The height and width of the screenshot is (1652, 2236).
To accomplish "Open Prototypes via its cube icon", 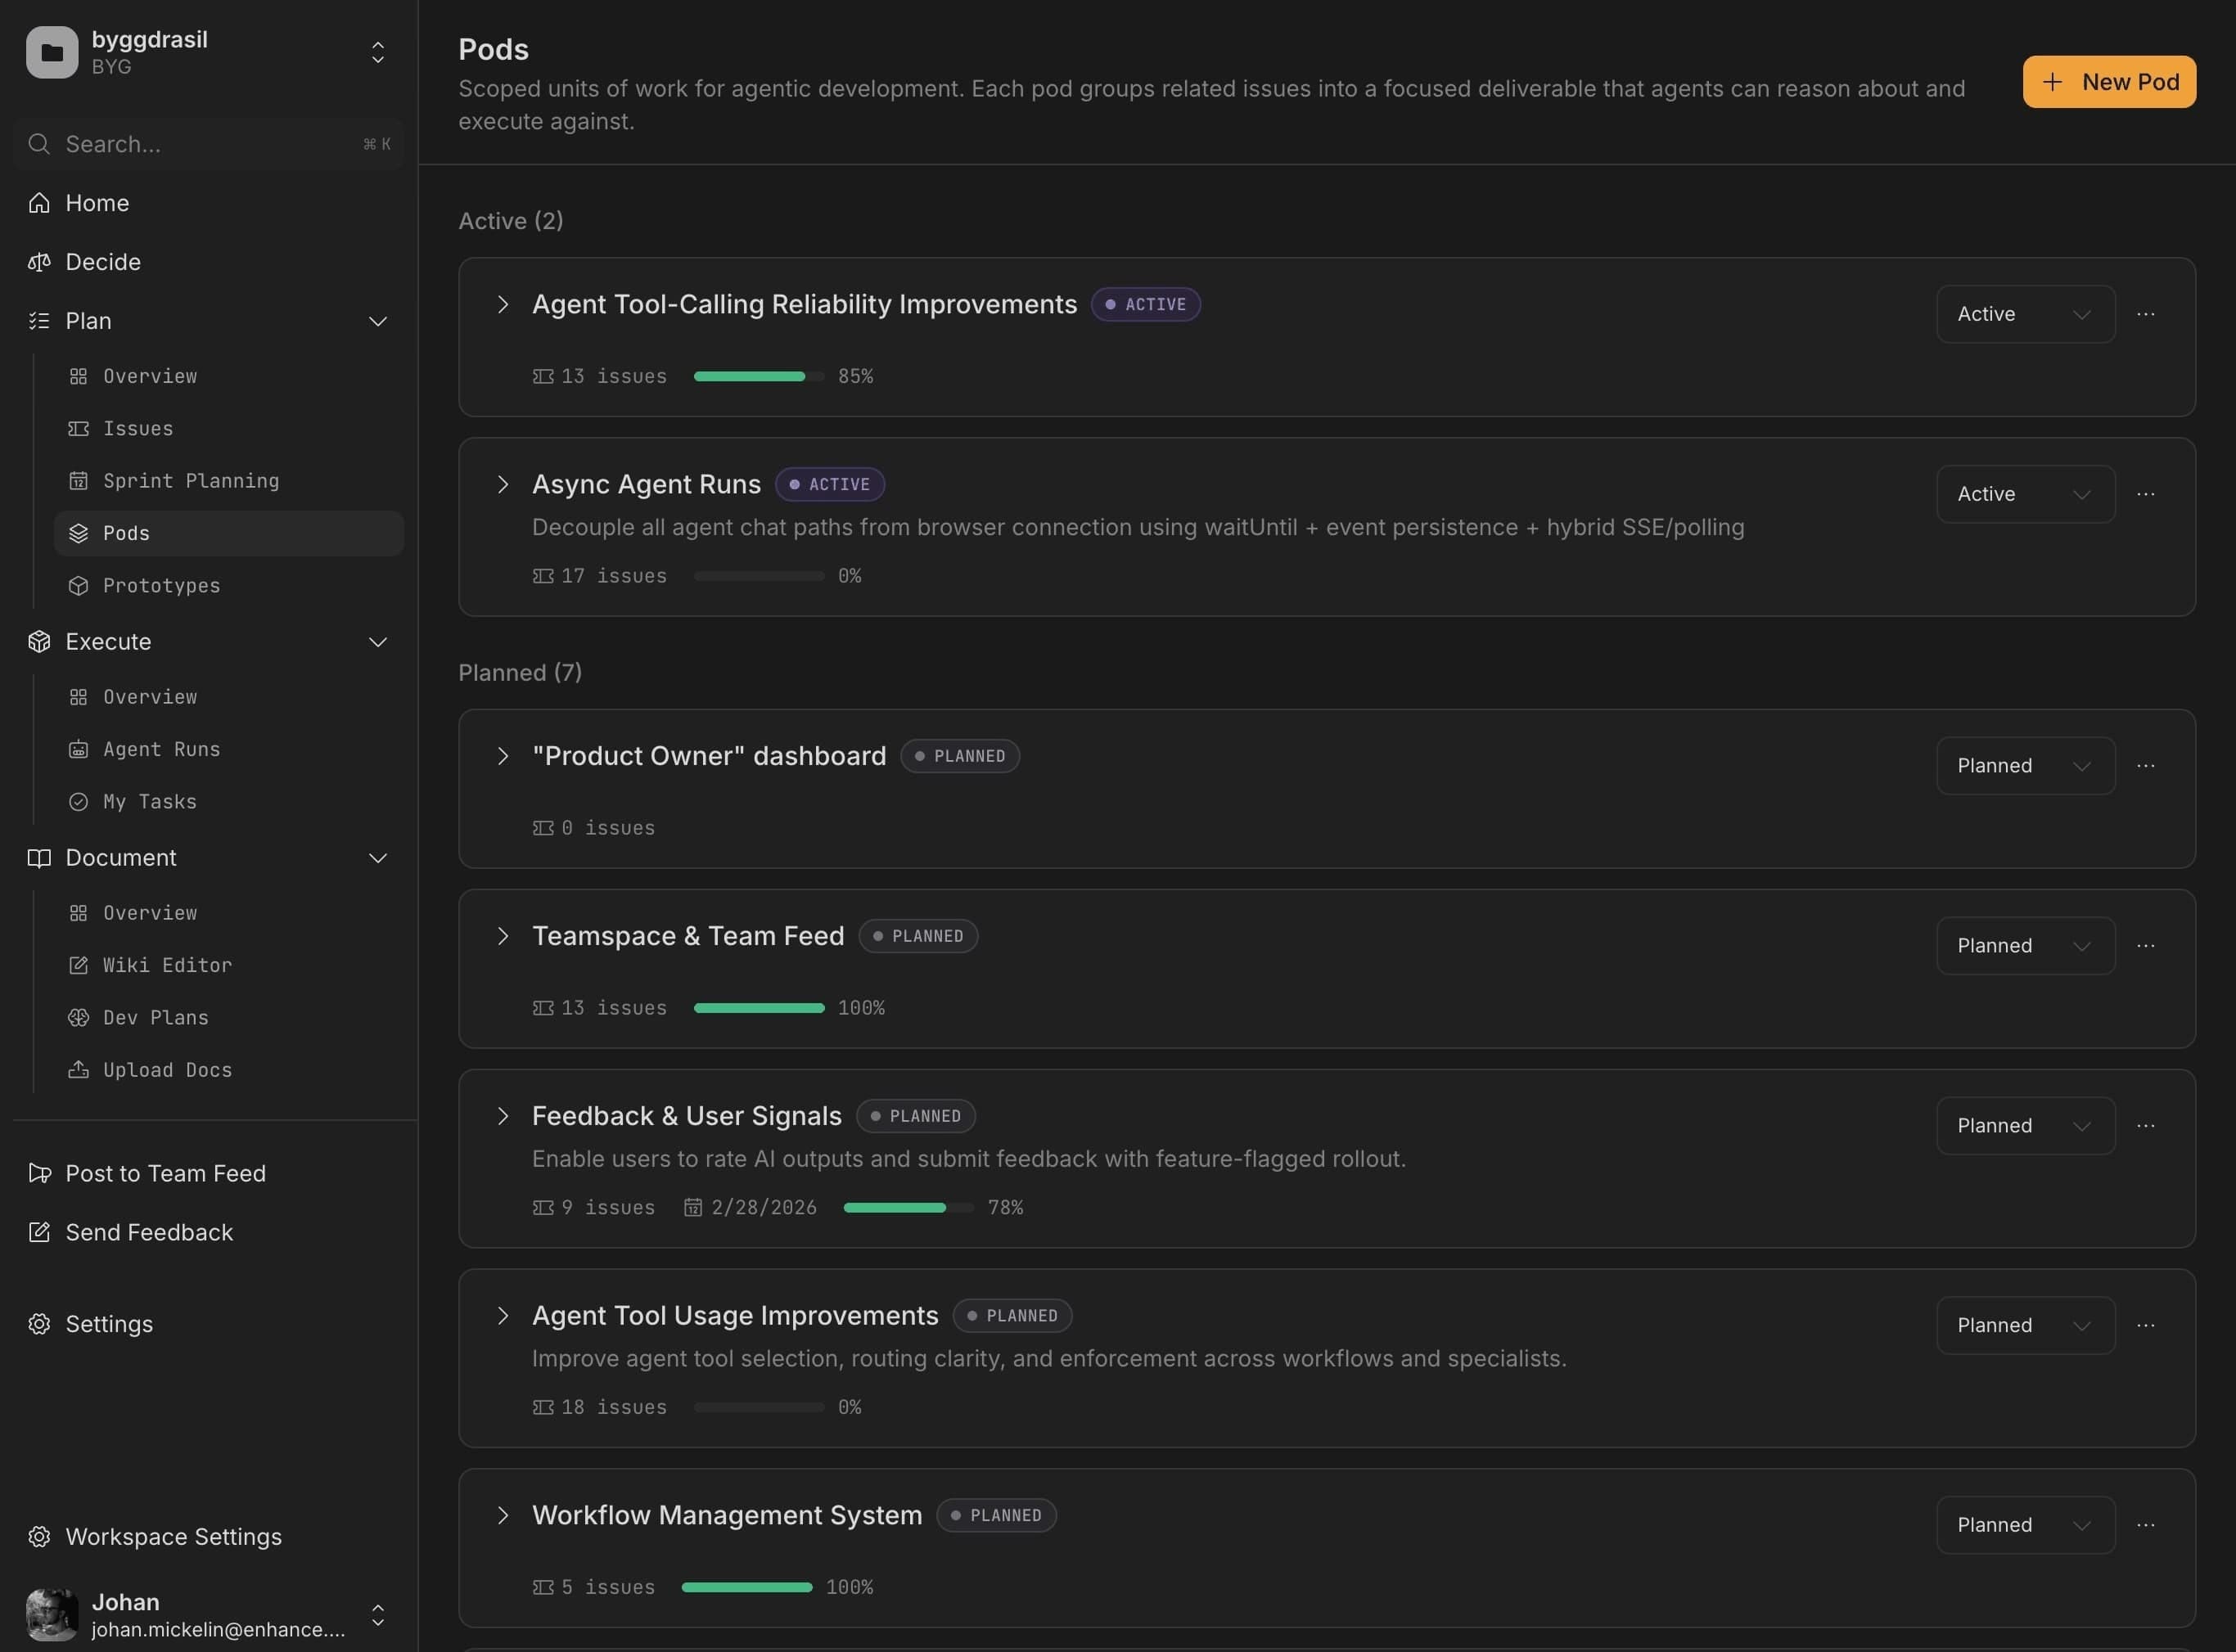I will tap(79, 585).
